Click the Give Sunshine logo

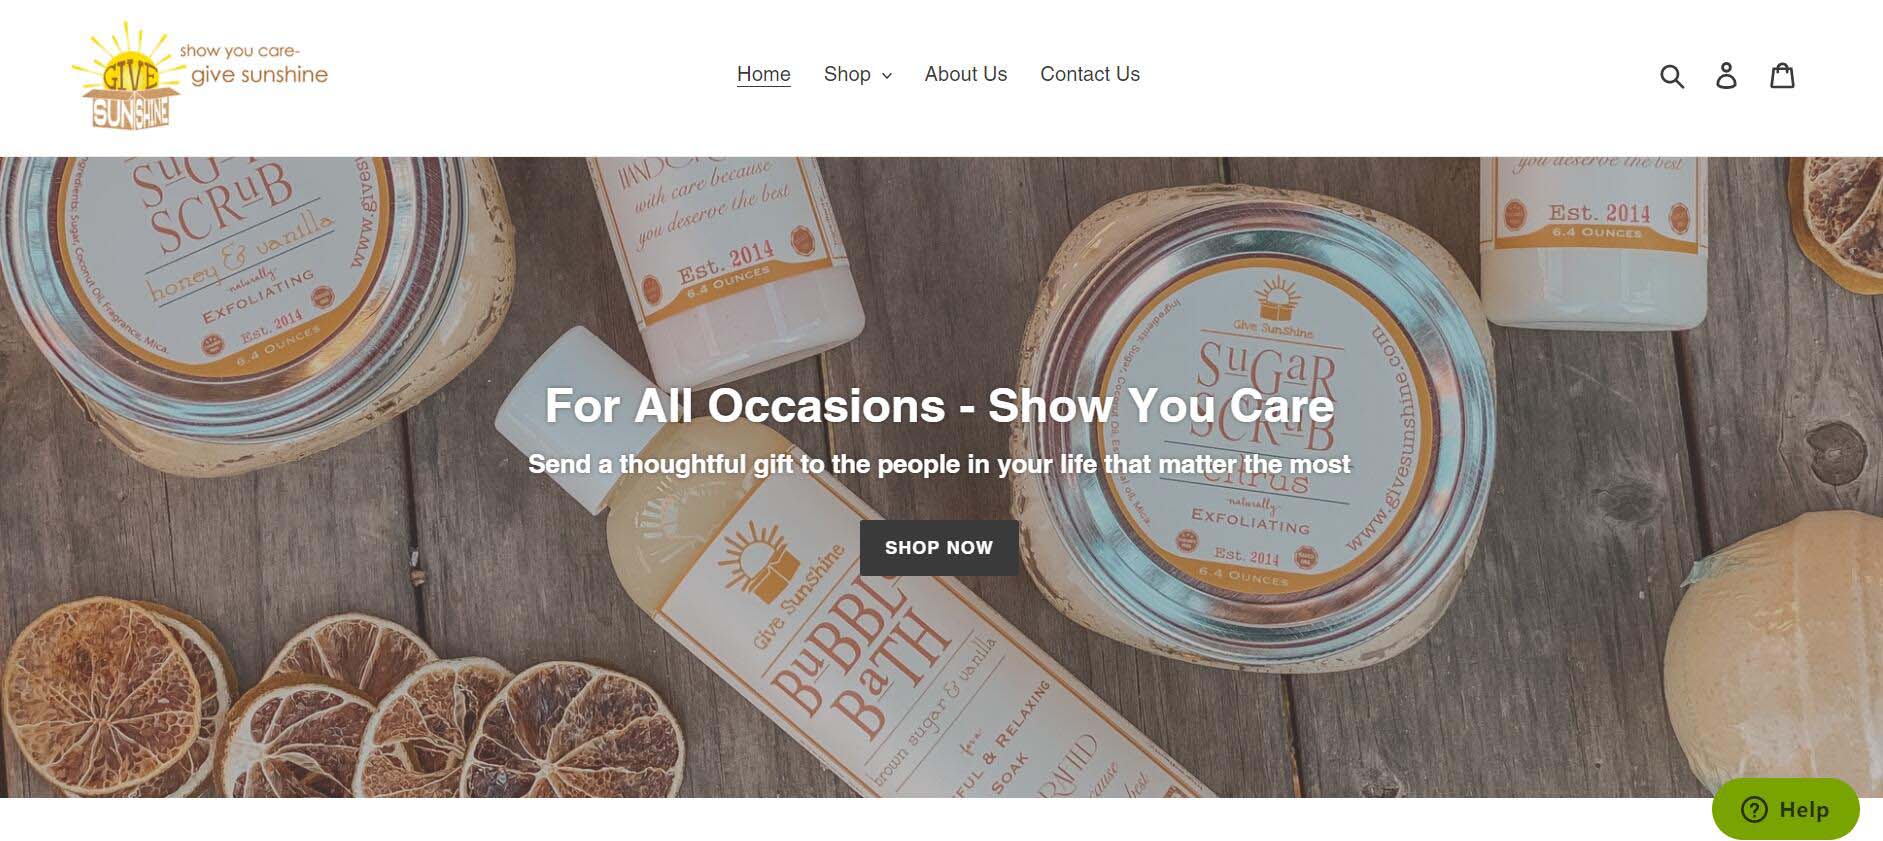[200, 76]
